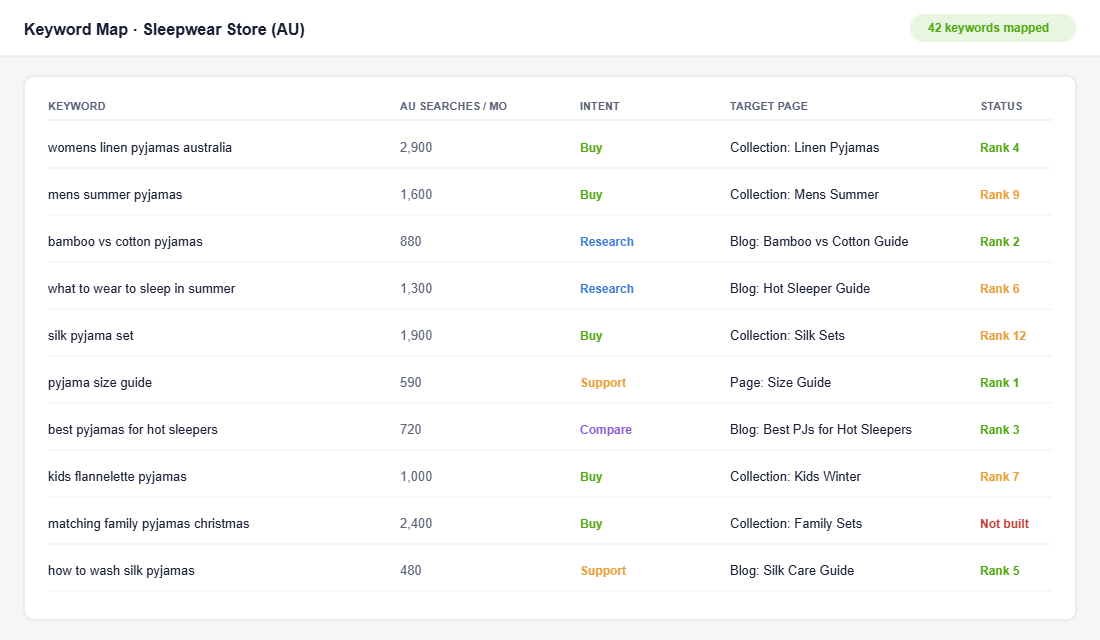Click the 'Not built' status
1100x640 pixels.
point(1004,524)
